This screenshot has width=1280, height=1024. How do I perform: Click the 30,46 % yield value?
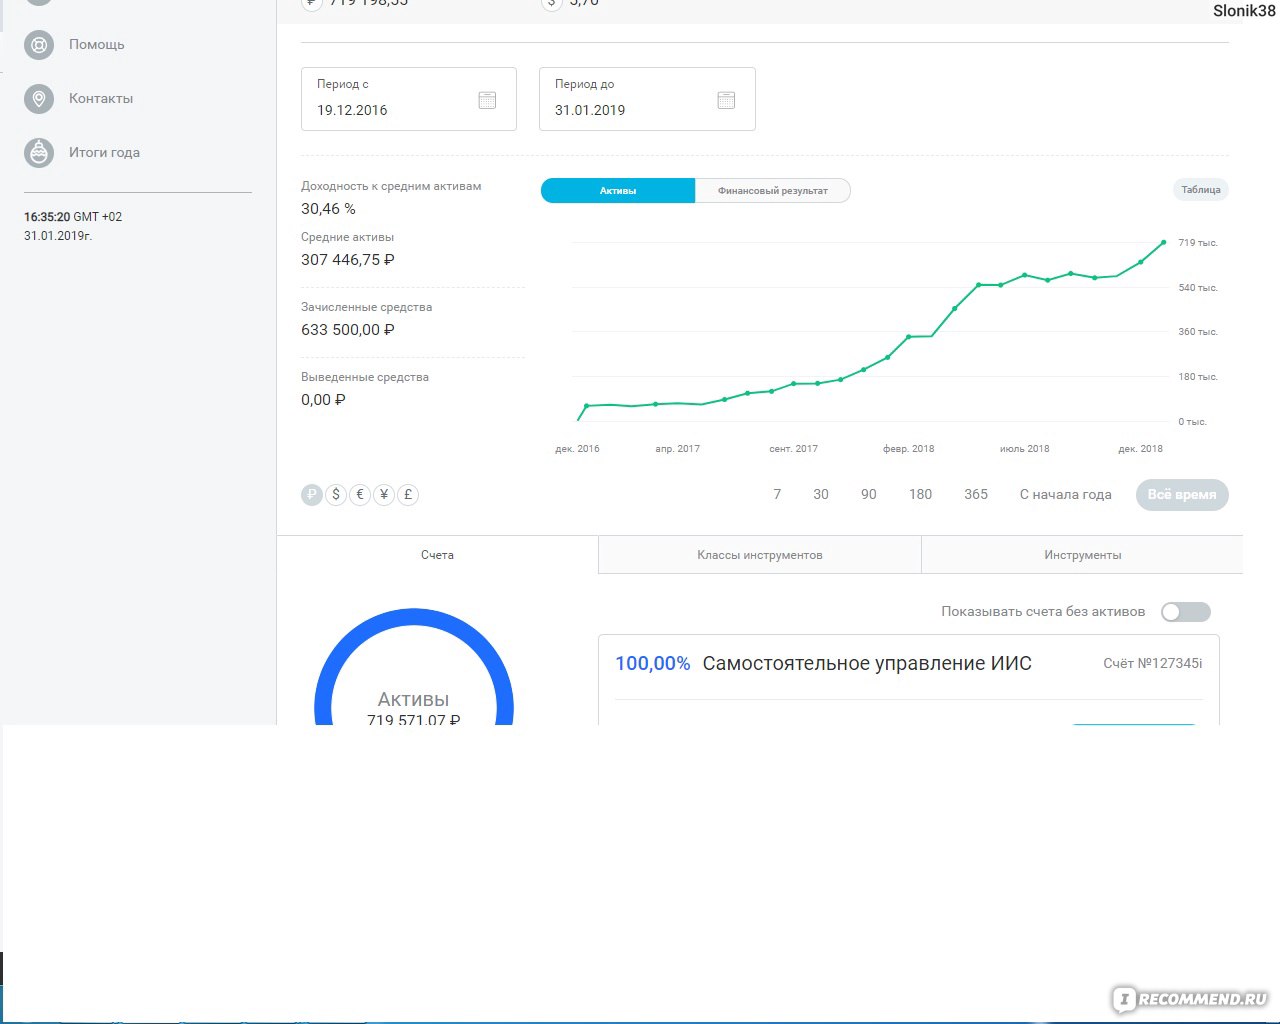[x=328, y=209]
